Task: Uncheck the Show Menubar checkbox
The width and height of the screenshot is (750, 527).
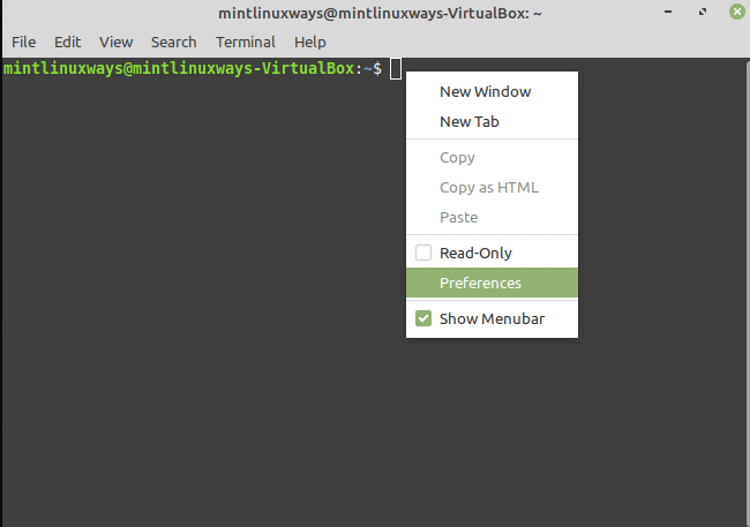Action: tap(423, 318)
